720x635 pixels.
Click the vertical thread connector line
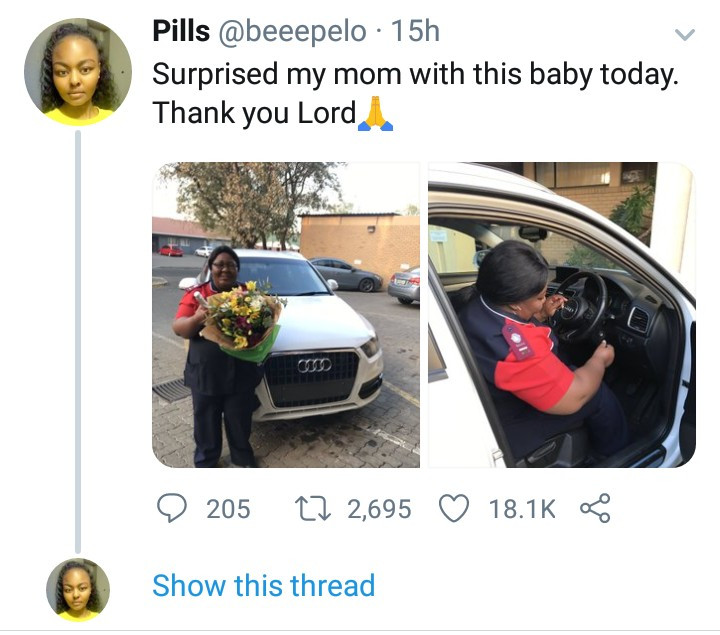point(78,342)
